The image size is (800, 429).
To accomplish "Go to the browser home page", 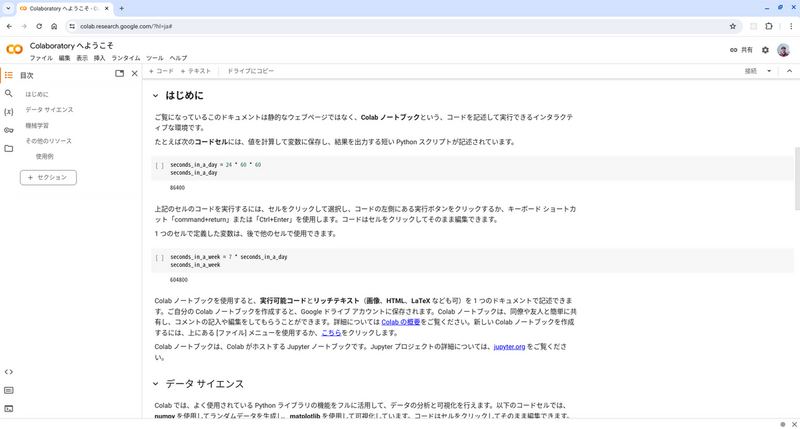I will [x=54, y=26].
